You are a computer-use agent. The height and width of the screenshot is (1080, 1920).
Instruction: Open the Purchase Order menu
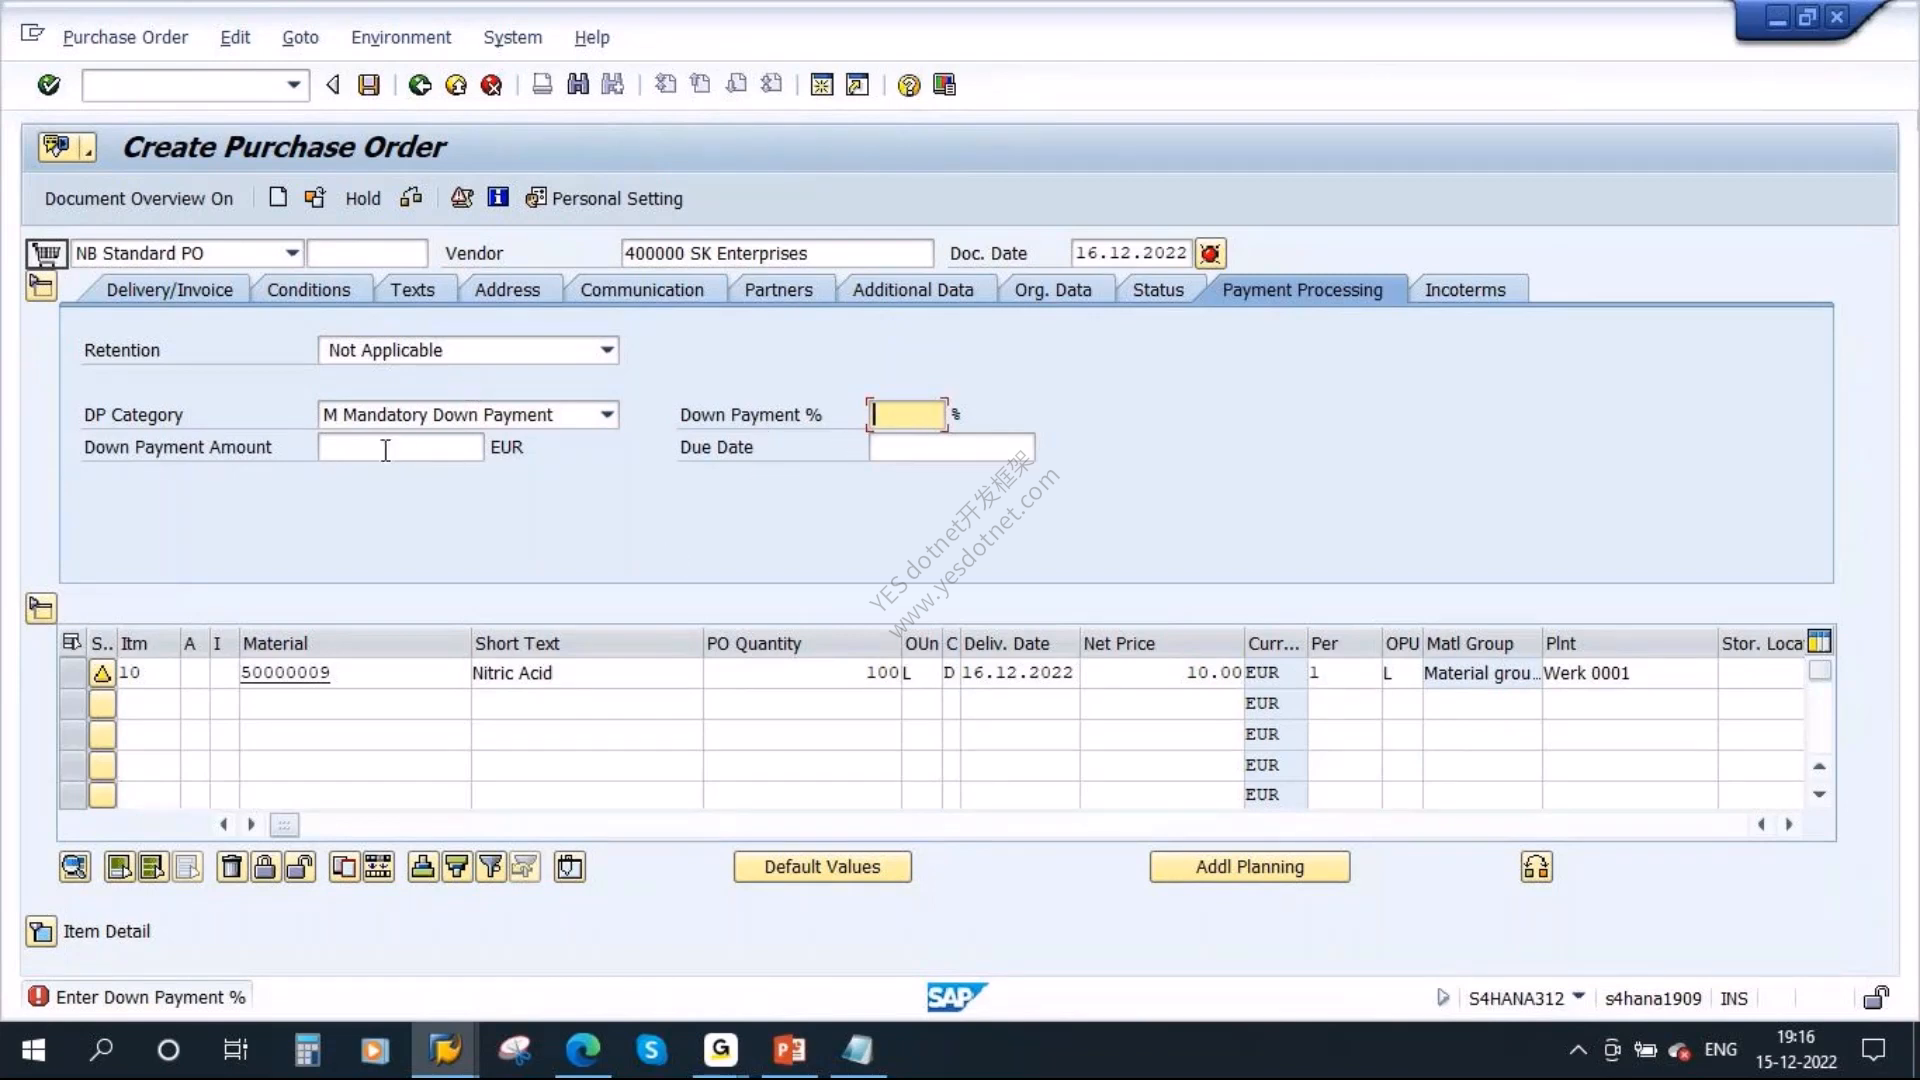coord(125,37)
